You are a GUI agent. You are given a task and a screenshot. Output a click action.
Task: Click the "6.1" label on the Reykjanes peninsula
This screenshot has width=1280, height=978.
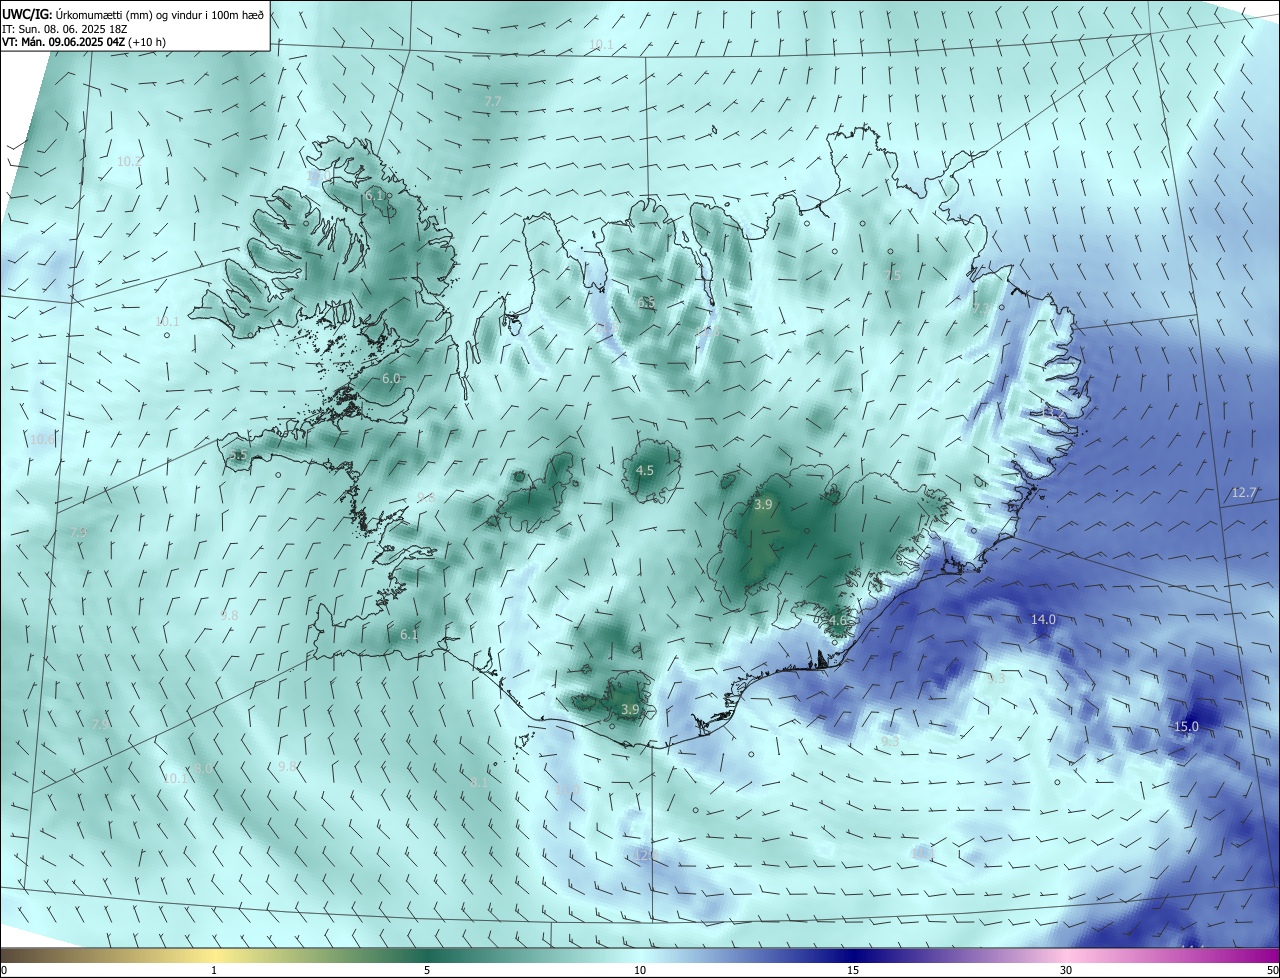[x=409, y=635]
